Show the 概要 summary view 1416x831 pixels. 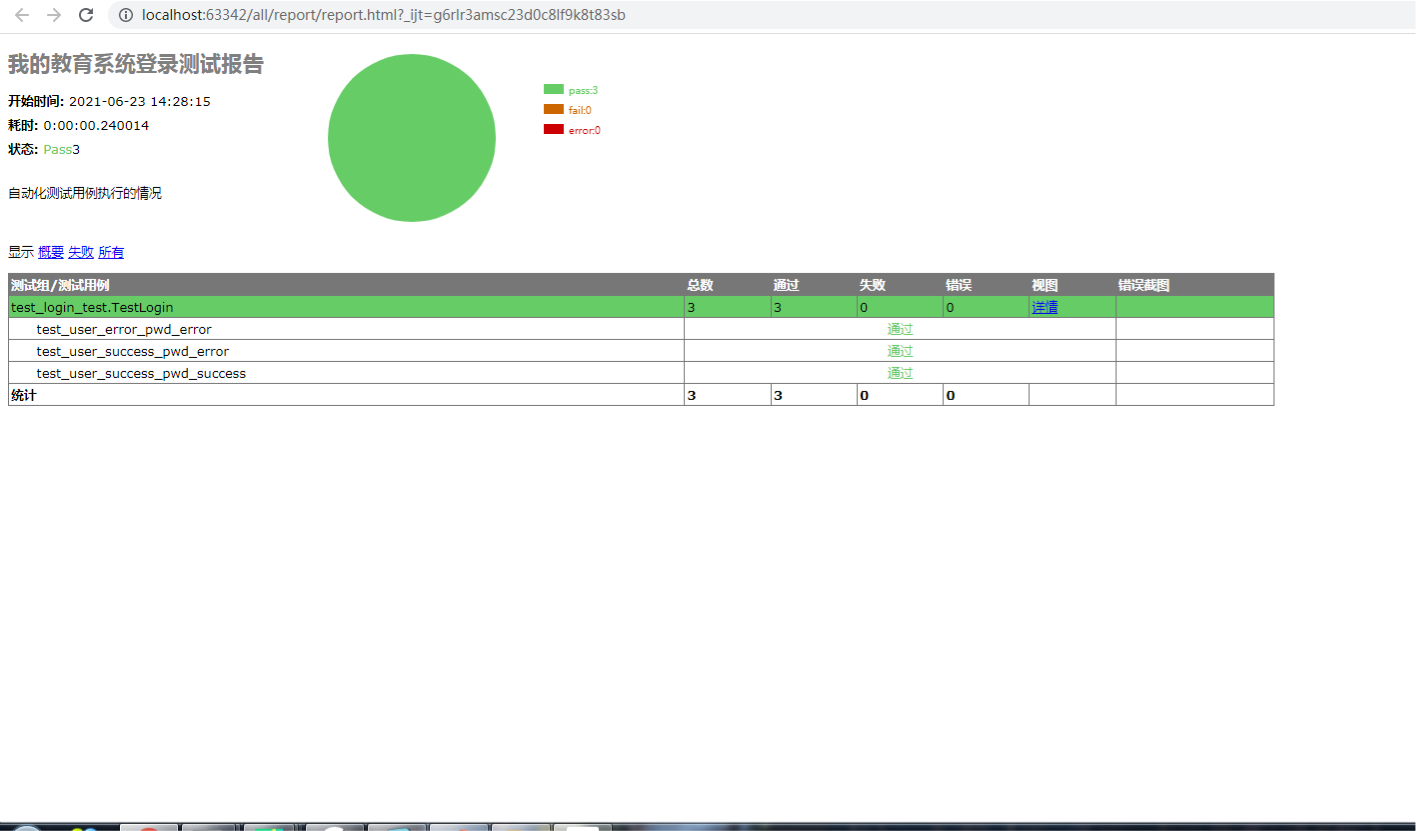point(51,252)
